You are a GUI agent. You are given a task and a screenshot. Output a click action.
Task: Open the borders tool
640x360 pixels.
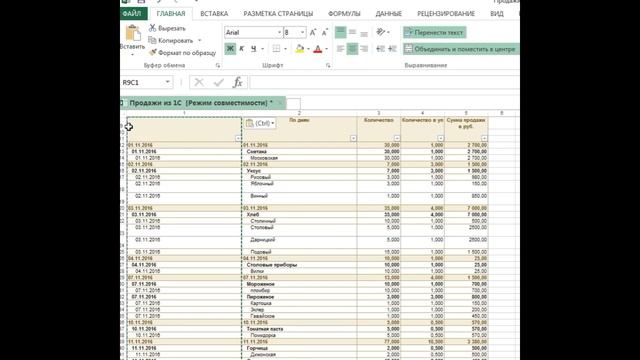pyautogui.click(x=276, y=49)
